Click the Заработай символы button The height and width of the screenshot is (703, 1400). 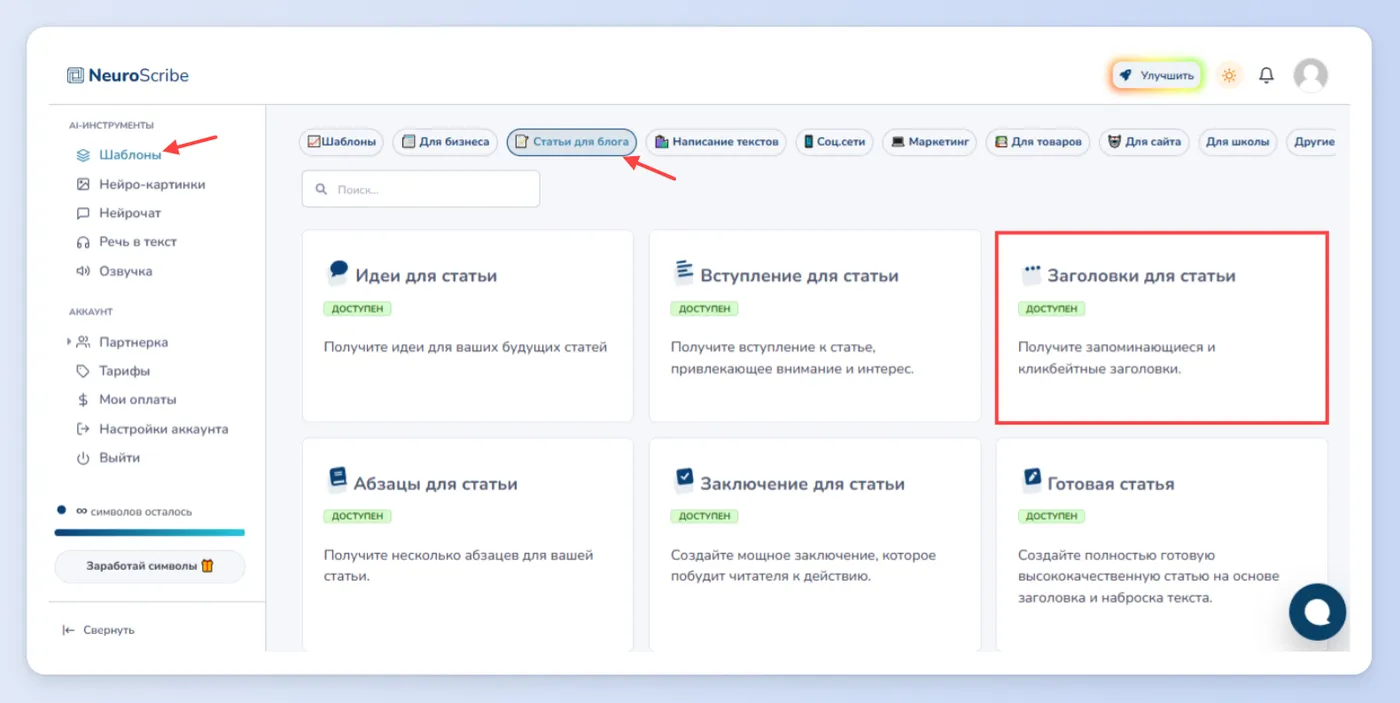point(150,566)
